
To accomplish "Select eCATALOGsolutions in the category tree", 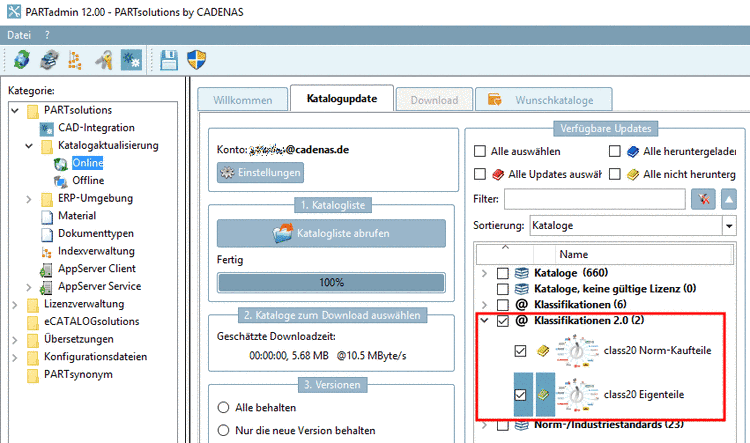I will tap(91, 322).
